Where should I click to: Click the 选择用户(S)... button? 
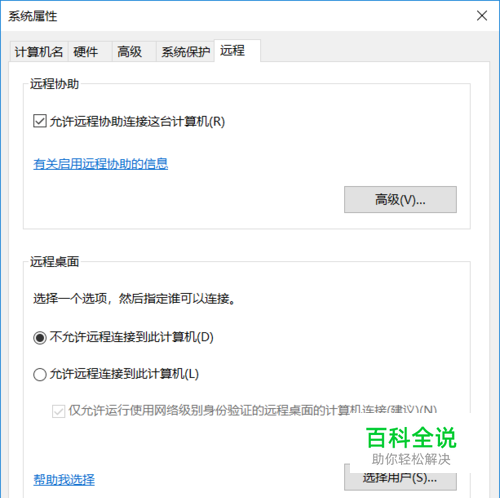click(x=400, y=477)
